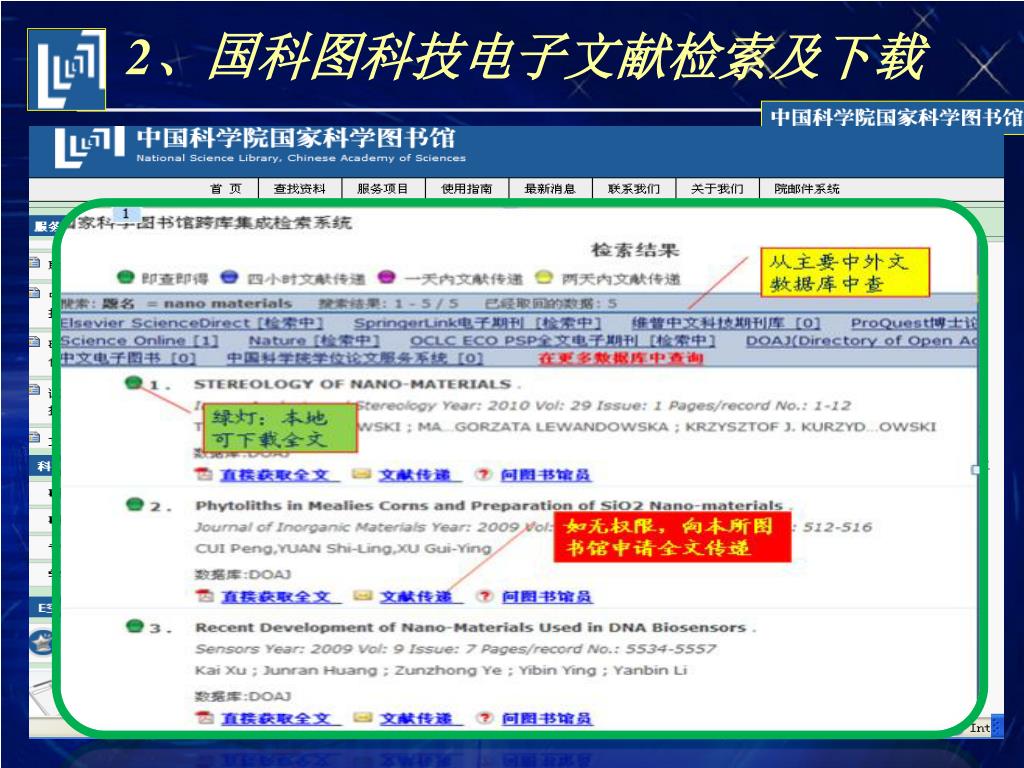Click title Phytoliths in Mealies Corns and Preparation

coord(488,505)
